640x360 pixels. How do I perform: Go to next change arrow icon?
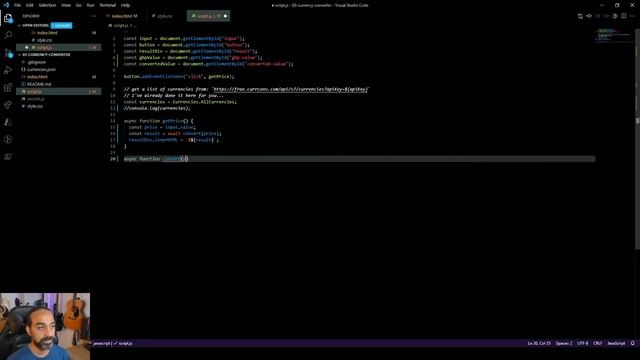[606, 16]
